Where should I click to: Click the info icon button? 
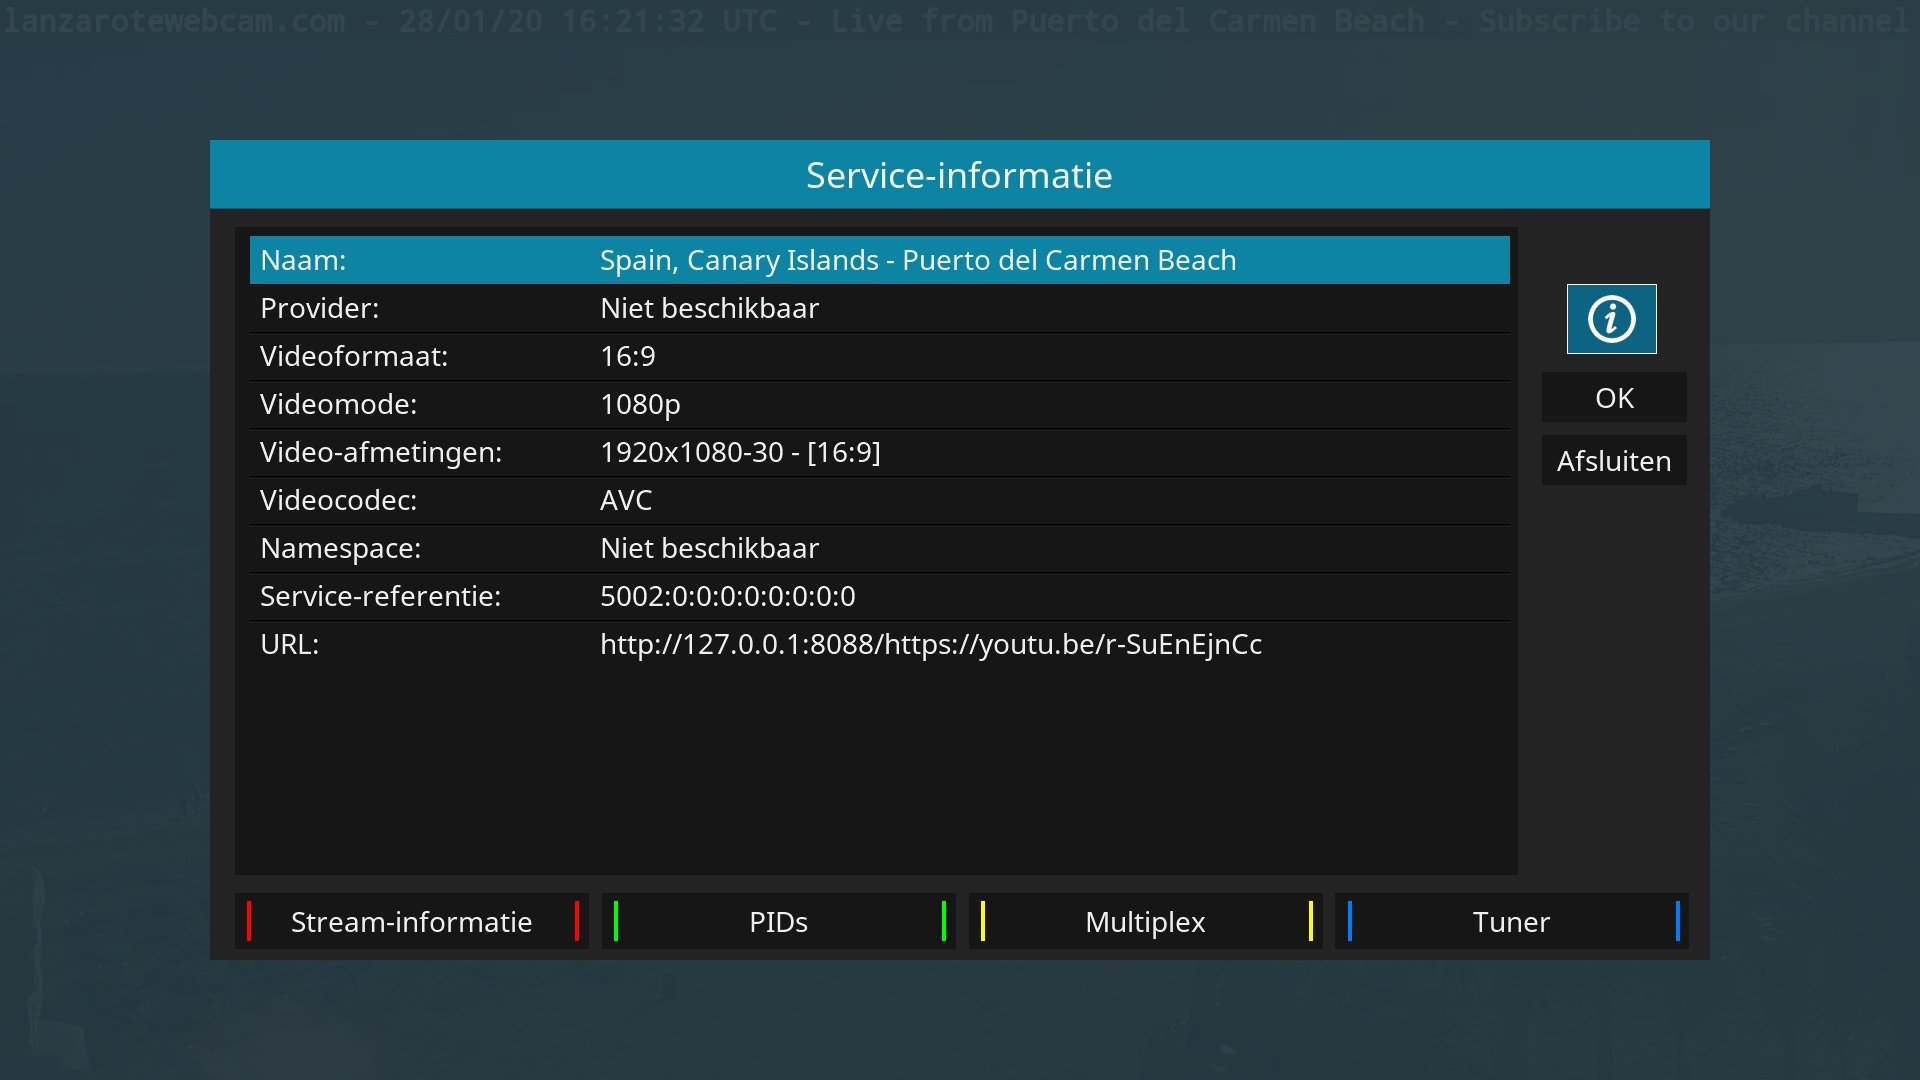click(1611, 319)
